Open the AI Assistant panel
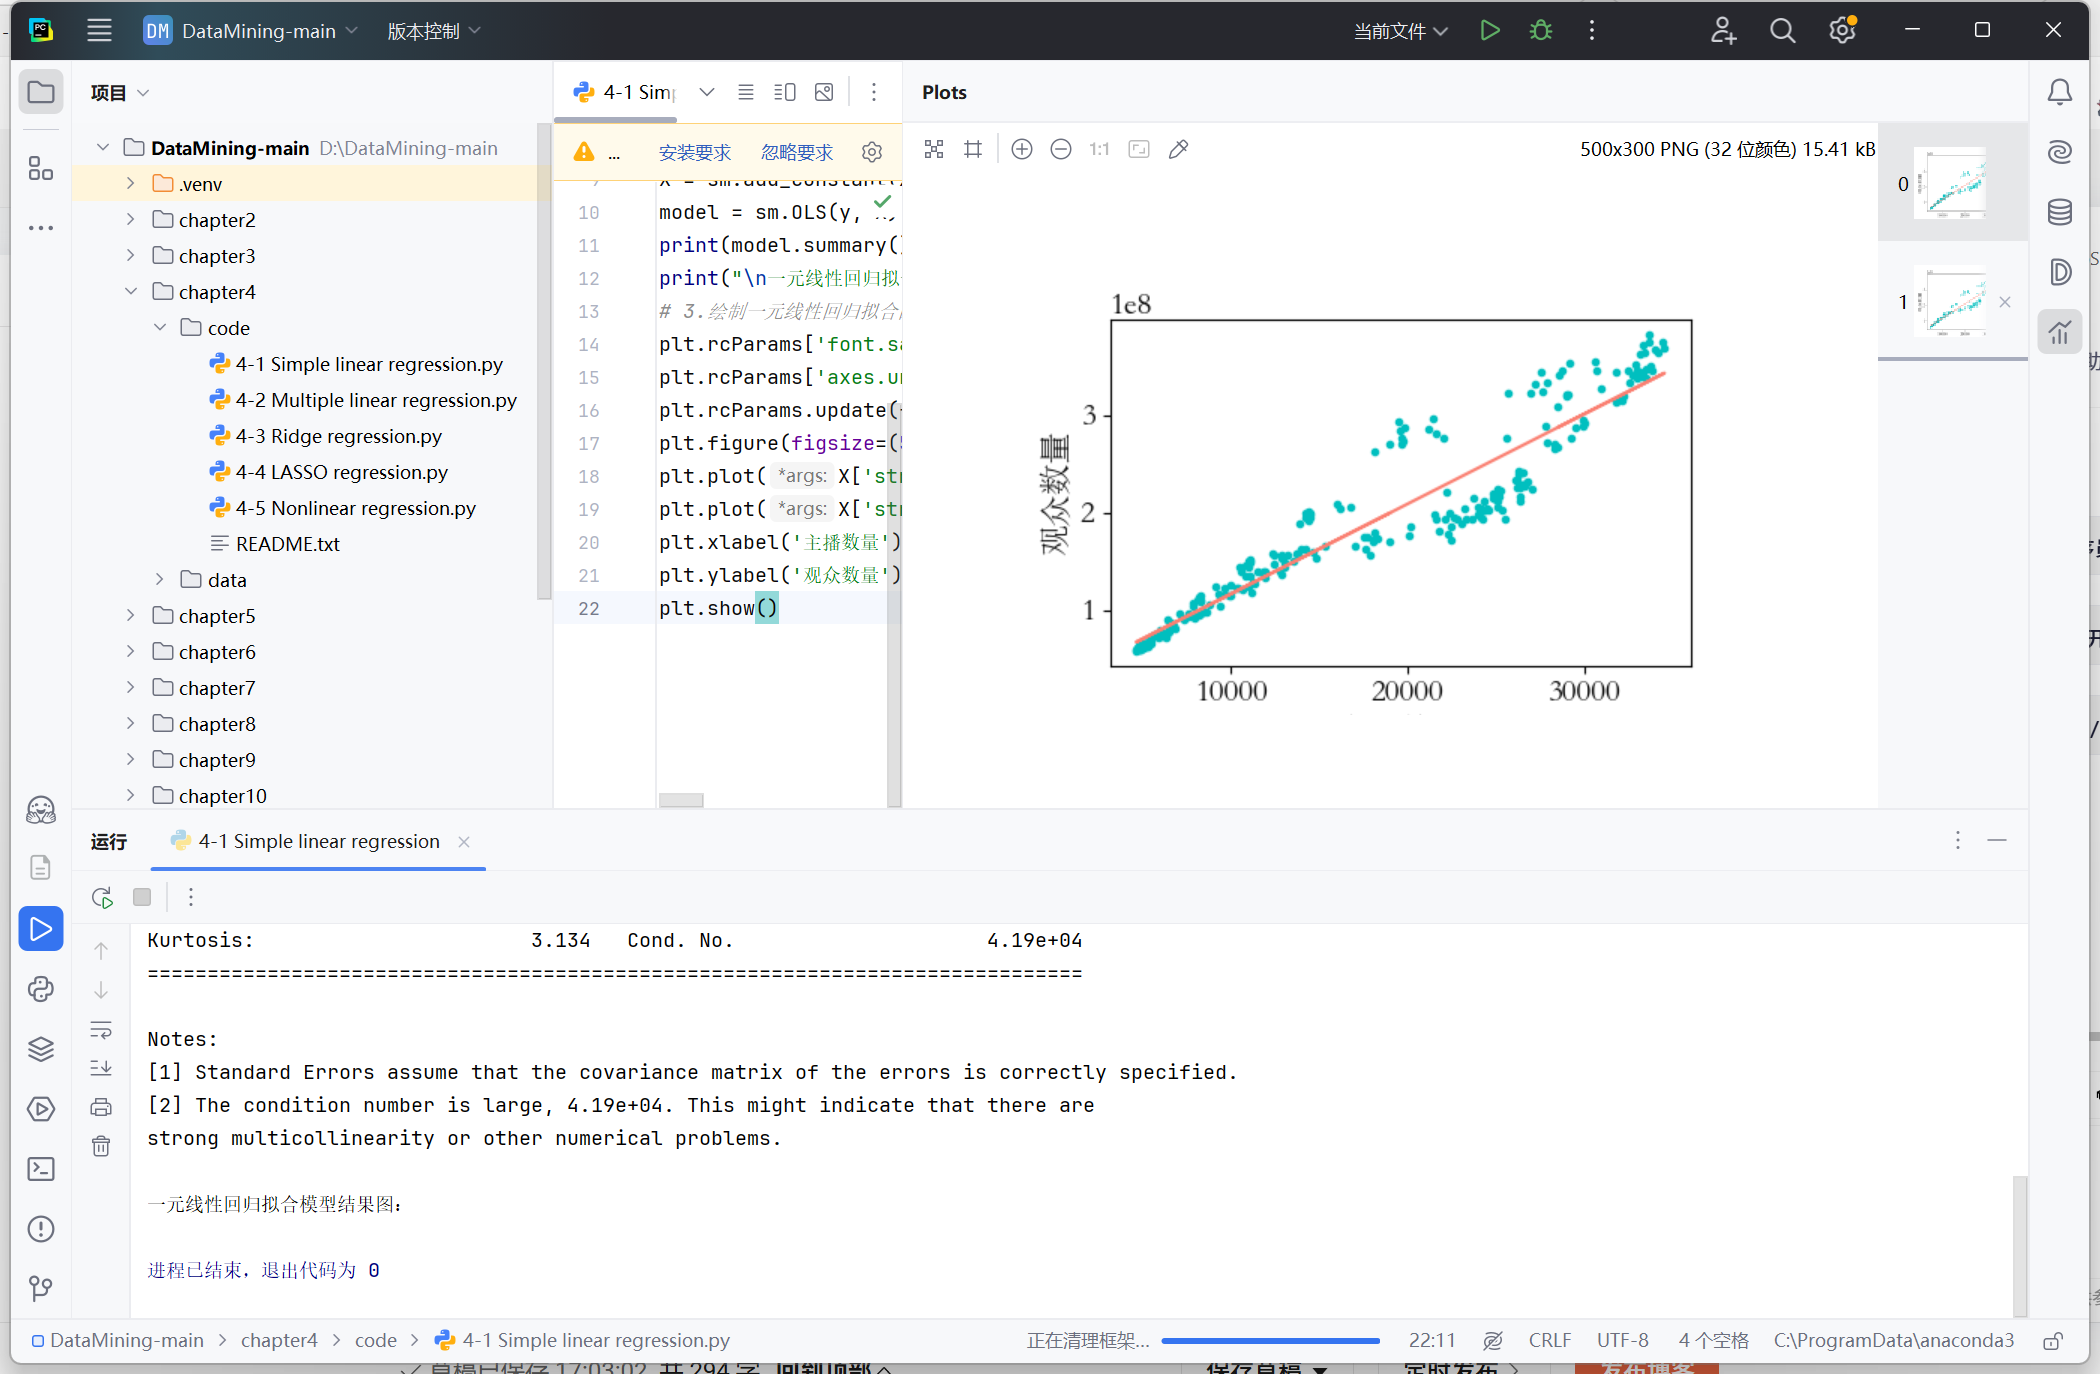The height and width of the screenshot is (1374, 2100). 2059,151
